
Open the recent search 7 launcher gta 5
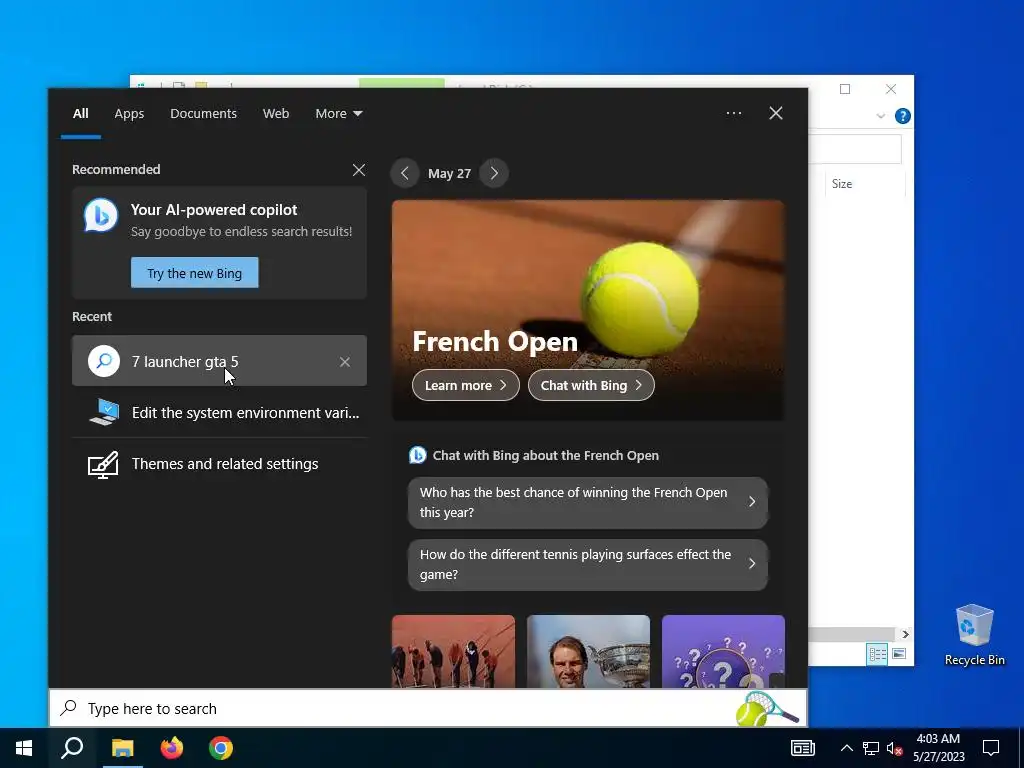(x=219, y=360)
